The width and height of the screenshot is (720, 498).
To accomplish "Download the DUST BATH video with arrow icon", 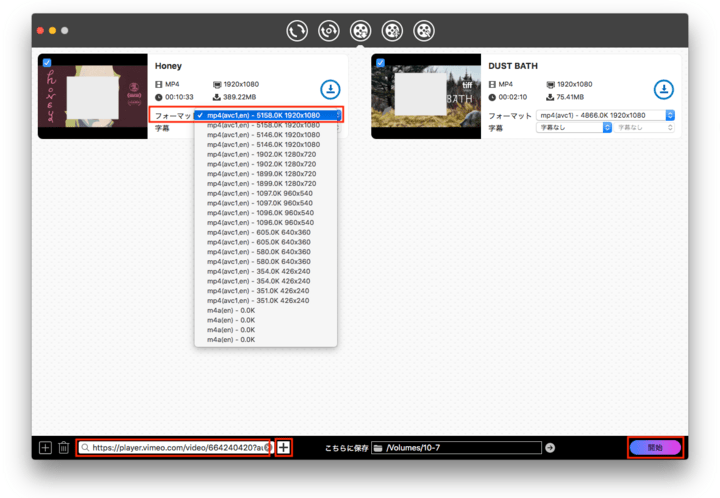I will [x=664, y=90].
